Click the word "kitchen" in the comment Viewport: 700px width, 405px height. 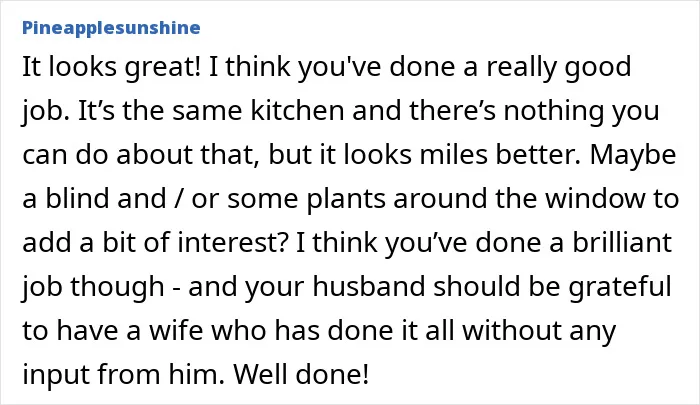coord(297,111)
